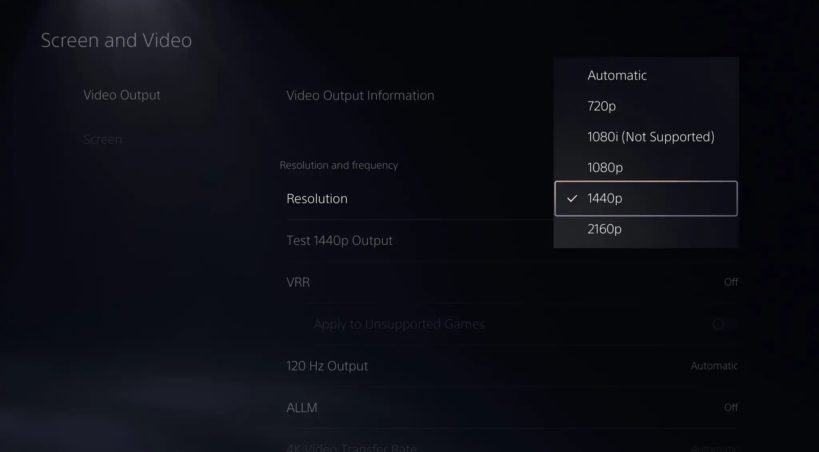
Task: Select the 1440p resolution option
Action: point(645,199)
